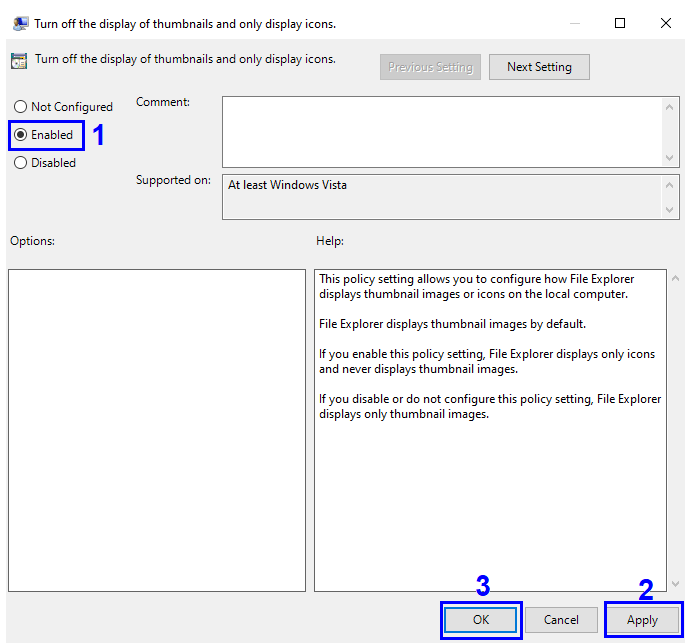Click the 'Supported on:' label
Screen dimensions: 692x643
[x=173, y=180]
